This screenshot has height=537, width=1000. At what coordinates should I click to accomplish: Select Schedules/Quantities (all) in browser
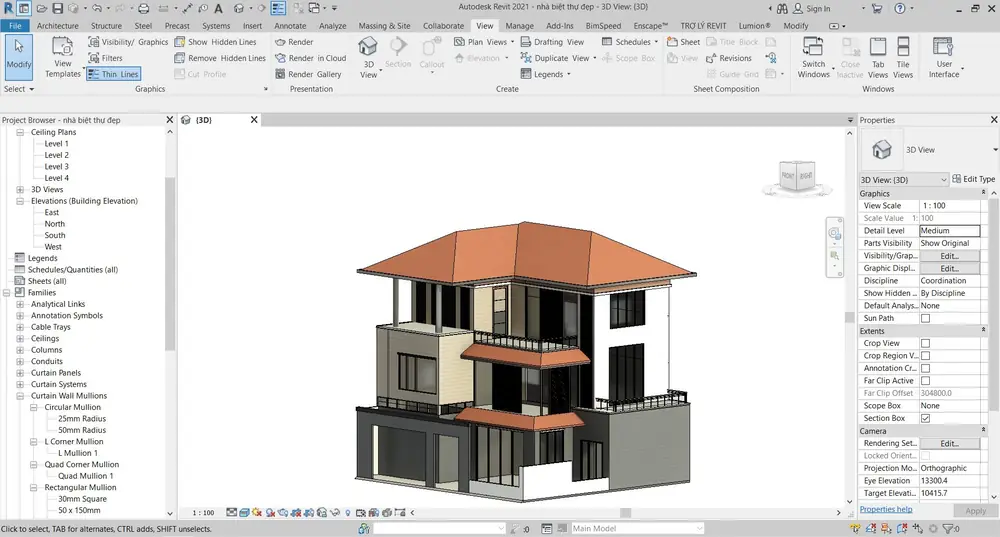[x=73, y=270]
